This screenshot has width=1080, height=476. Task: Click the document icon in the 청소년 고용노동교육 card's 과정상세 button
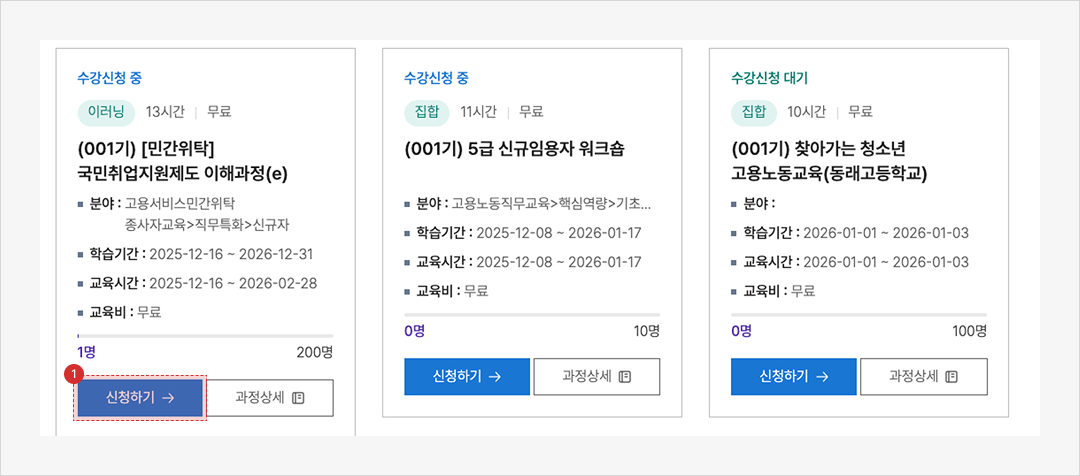tap(952, 377)
